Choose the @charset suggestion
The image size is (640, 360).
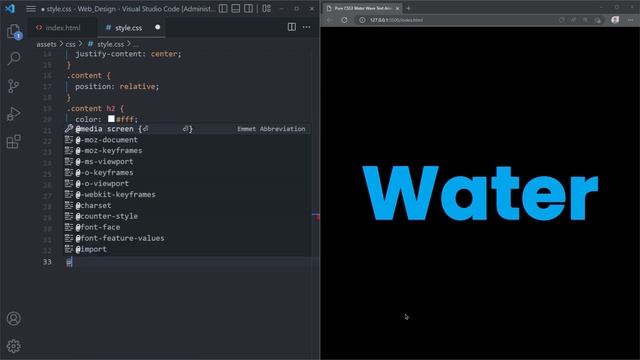(x=187, y=205)
